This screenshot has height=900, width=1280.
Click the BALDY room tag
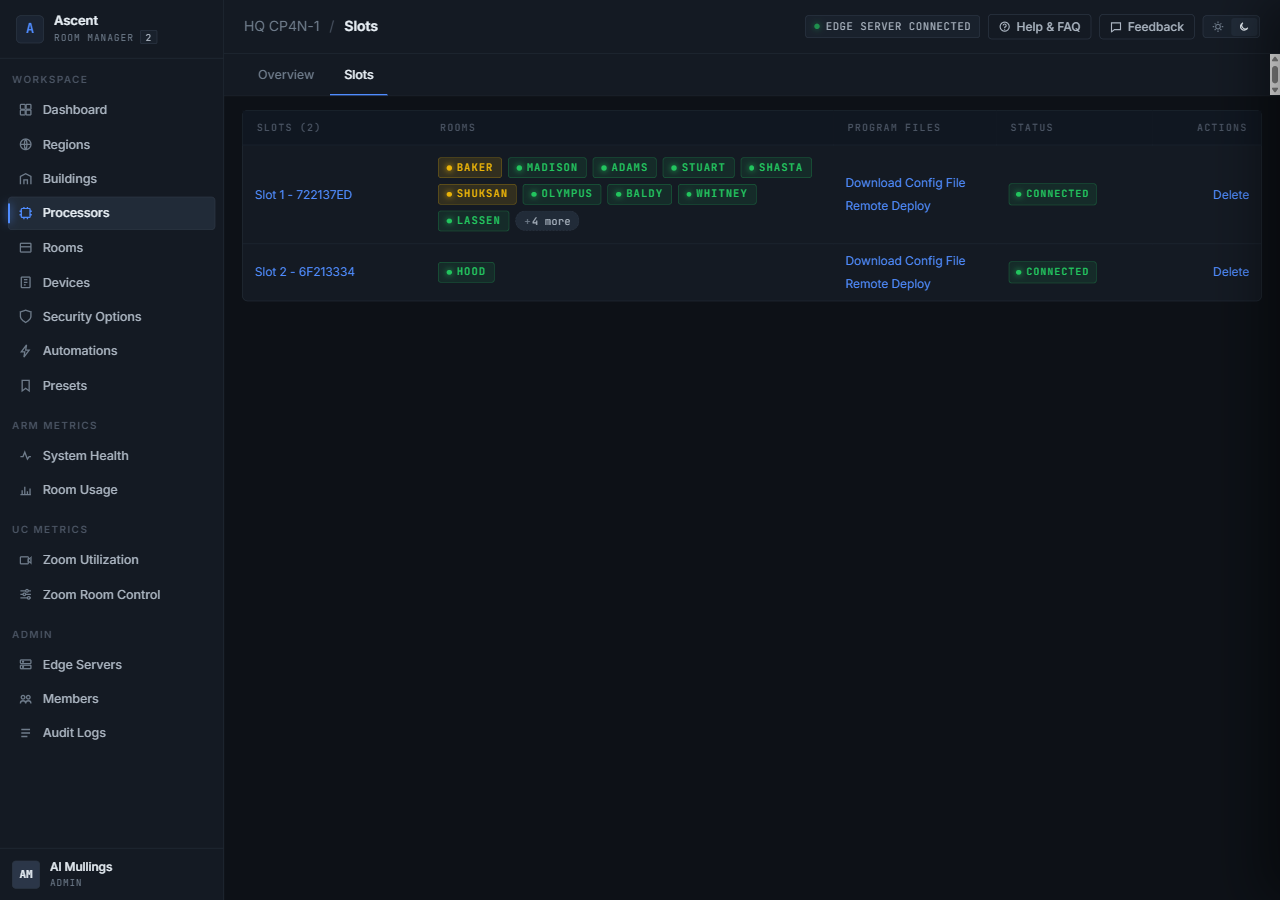(x=640, y=194)
